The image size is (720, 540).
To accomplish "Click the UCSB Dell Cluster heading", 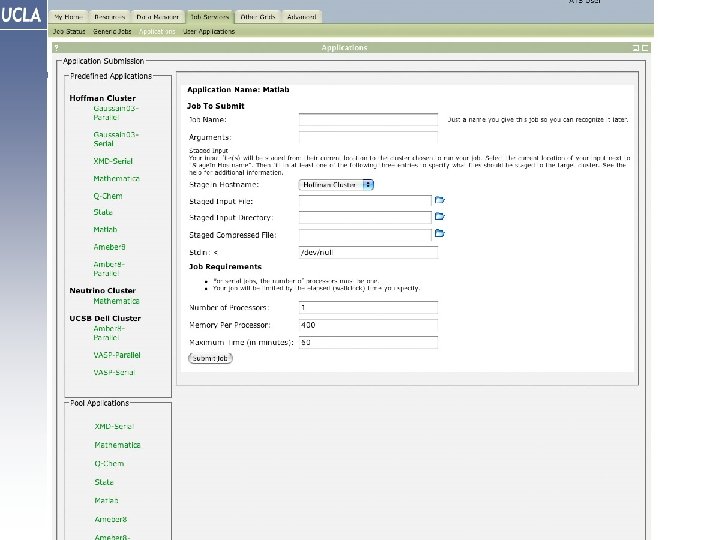I will pos(105,318).
